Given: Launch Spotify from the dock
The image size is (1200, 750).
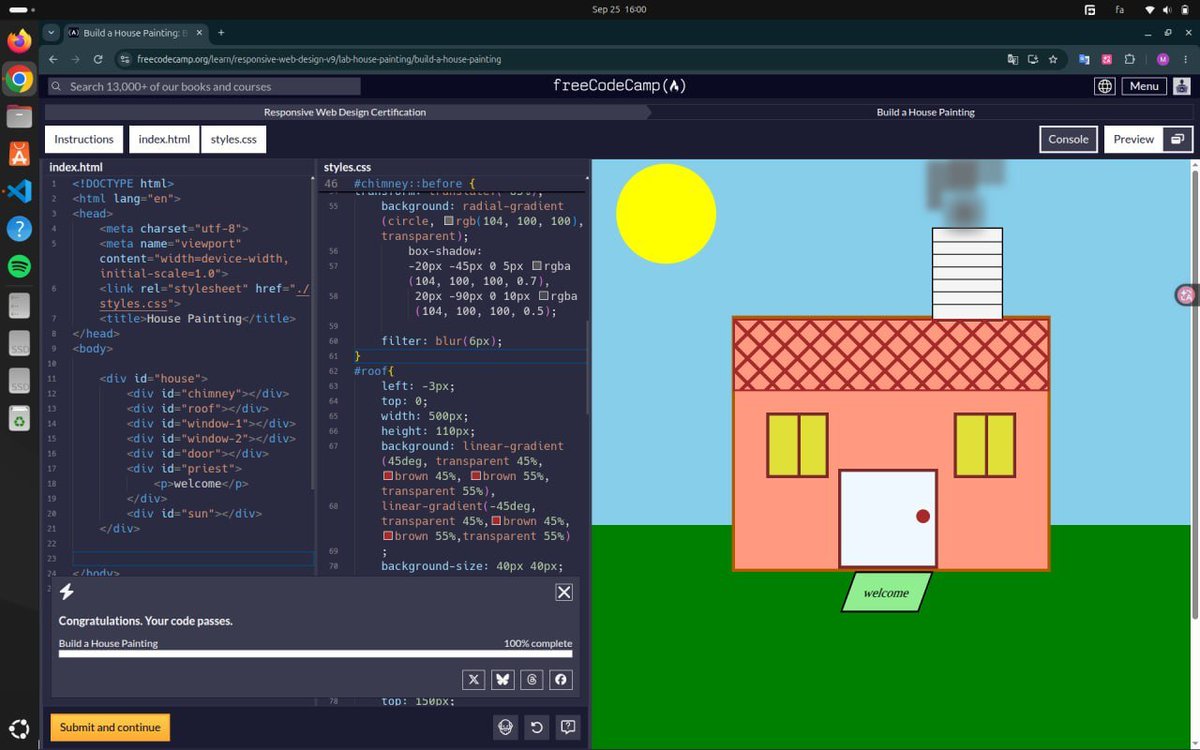Looking at the screenshot, I should pos(19,266).
